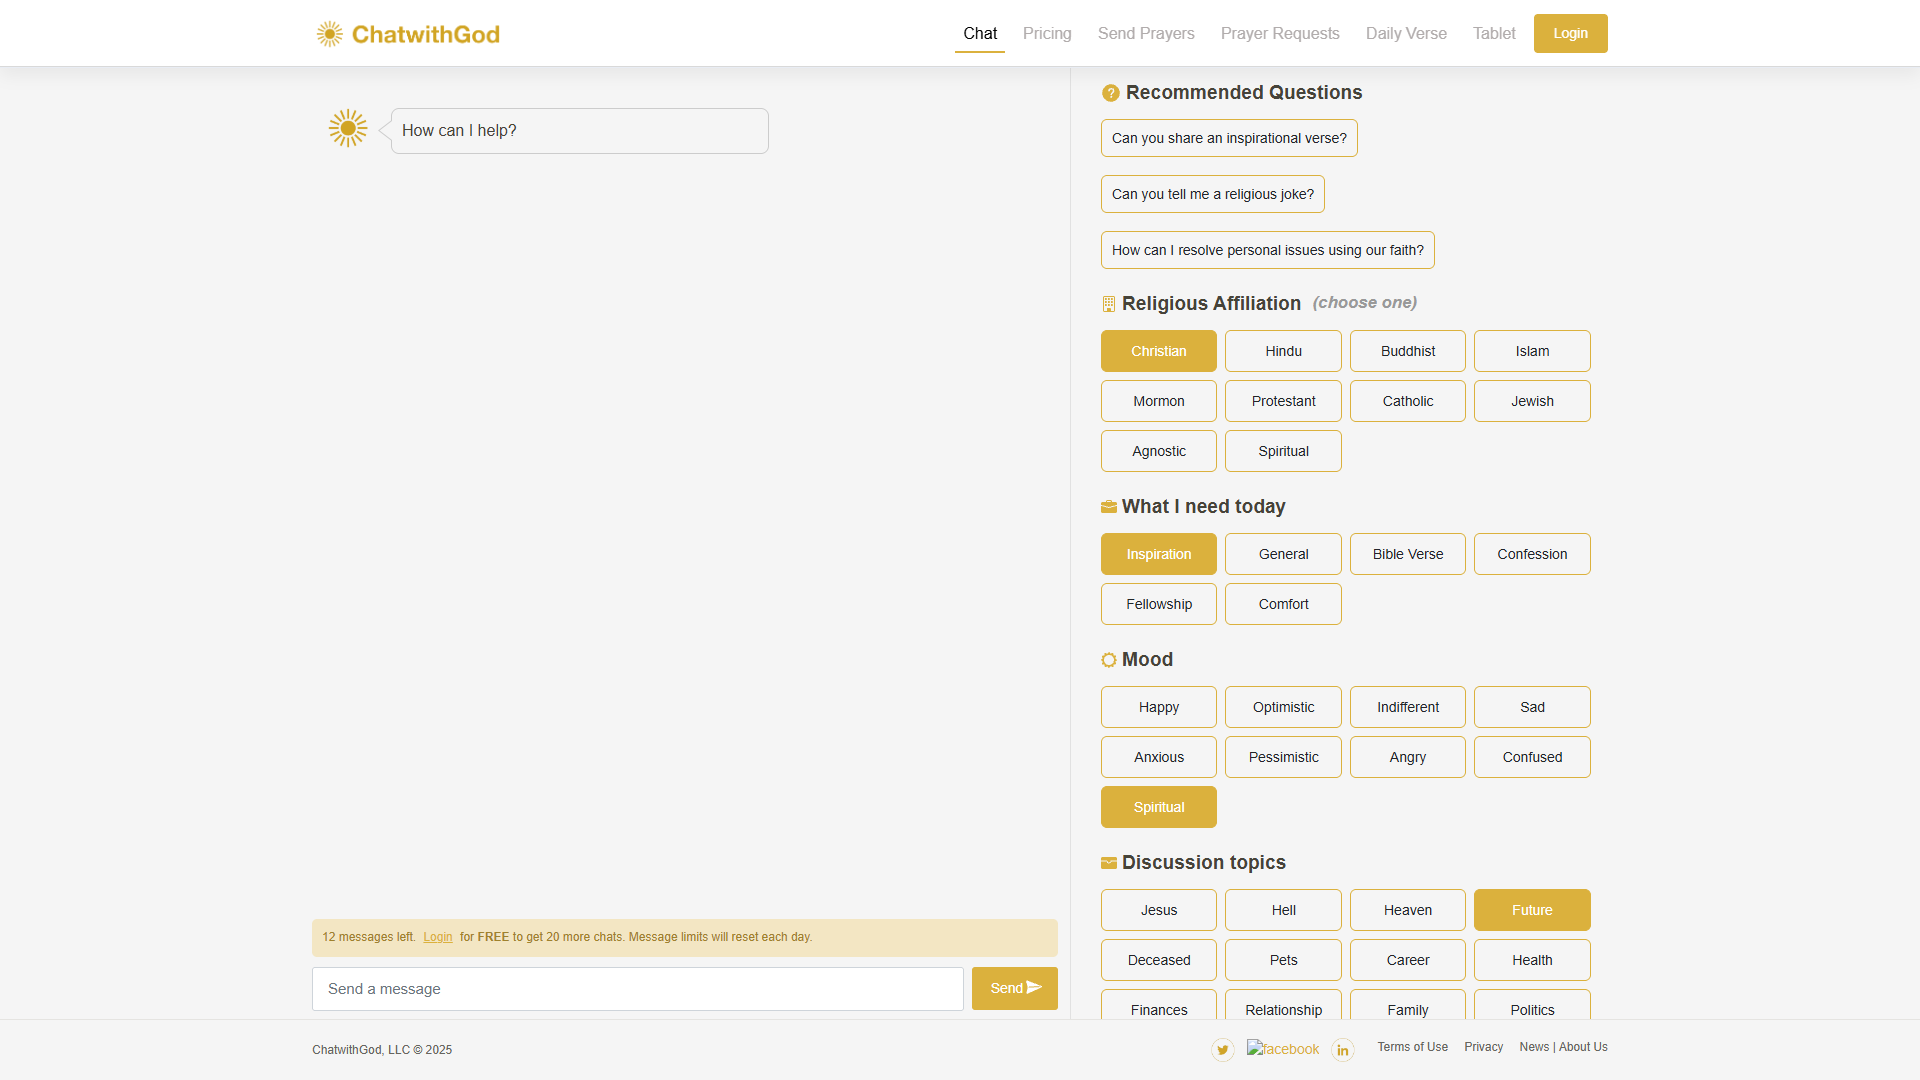This screenshot has height=1080, width=1920.
Task: Ask "Can you tell me a religious joke?"
Action: point(1213,194)
